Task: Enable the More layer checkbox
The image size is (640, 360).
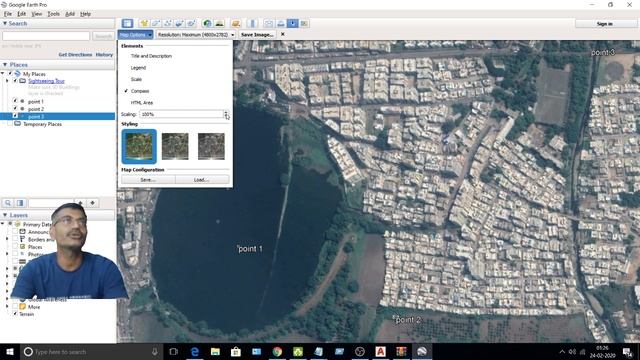Action: coord(15,306)
